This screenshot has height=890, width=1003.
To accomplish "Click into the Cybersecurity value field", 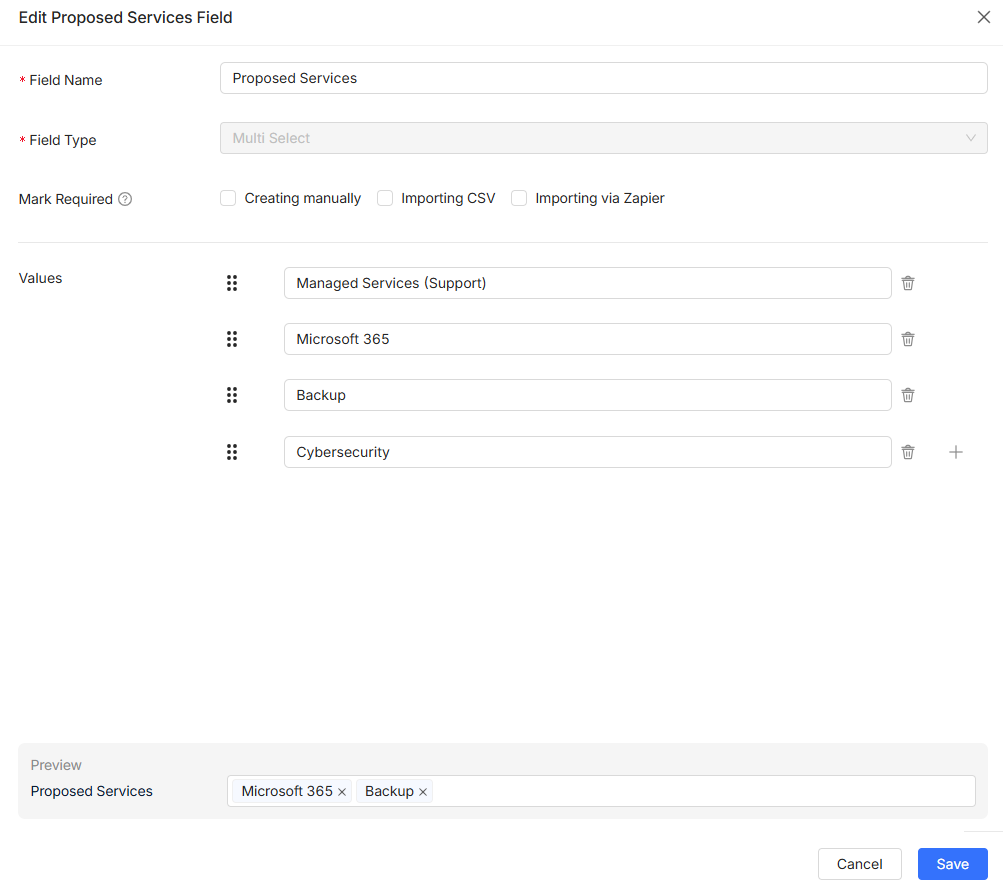I will 587,452.
